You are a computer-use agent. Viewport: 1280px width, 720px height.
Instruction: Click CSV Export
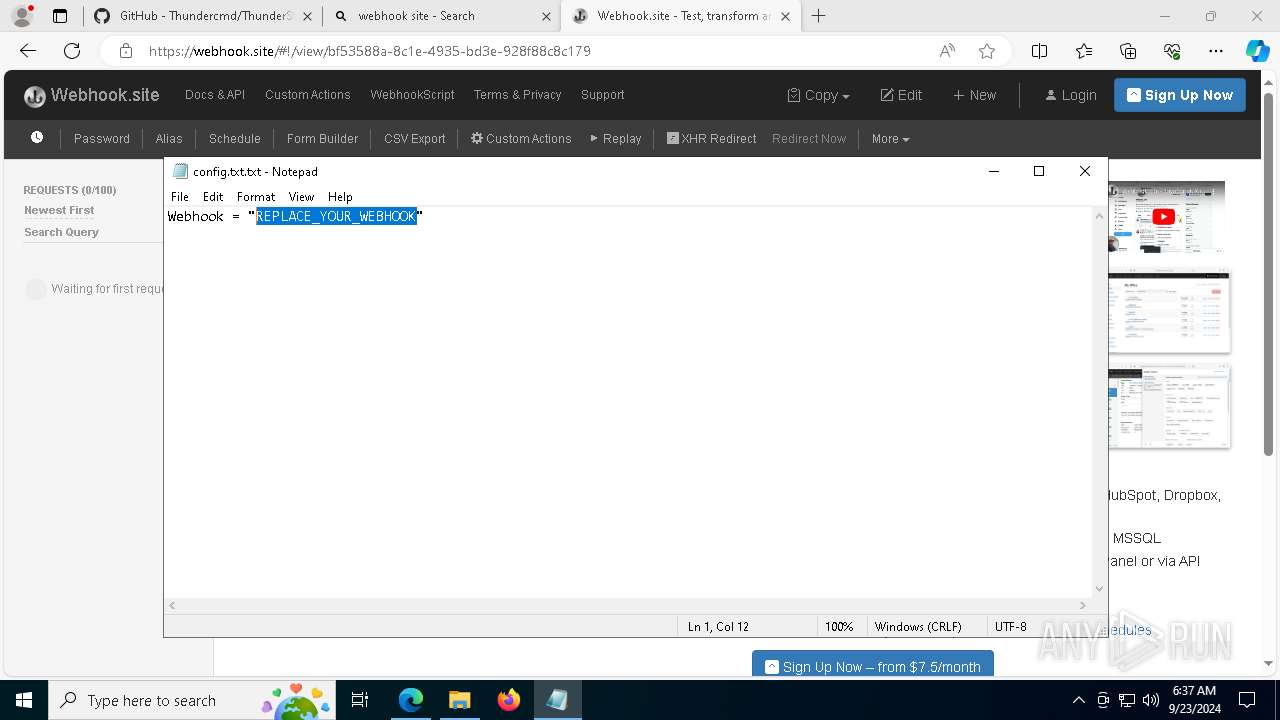pos(415,139)
